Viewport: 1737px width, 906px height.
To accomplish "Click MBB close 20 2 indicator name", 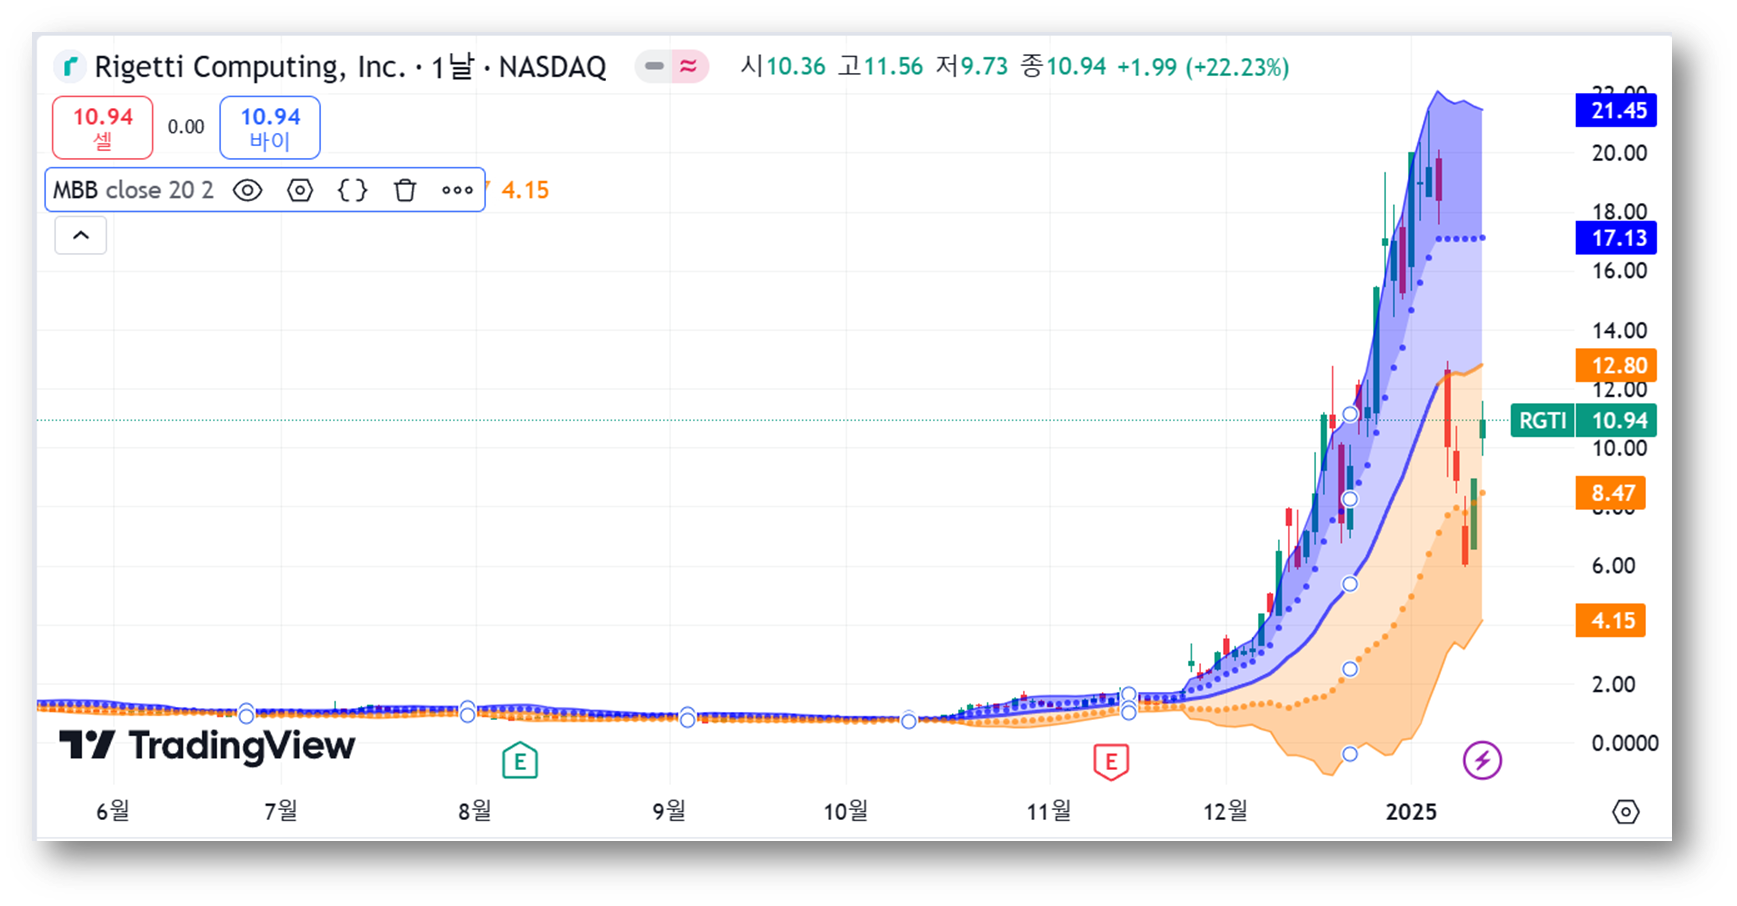I will pos(133,190).
